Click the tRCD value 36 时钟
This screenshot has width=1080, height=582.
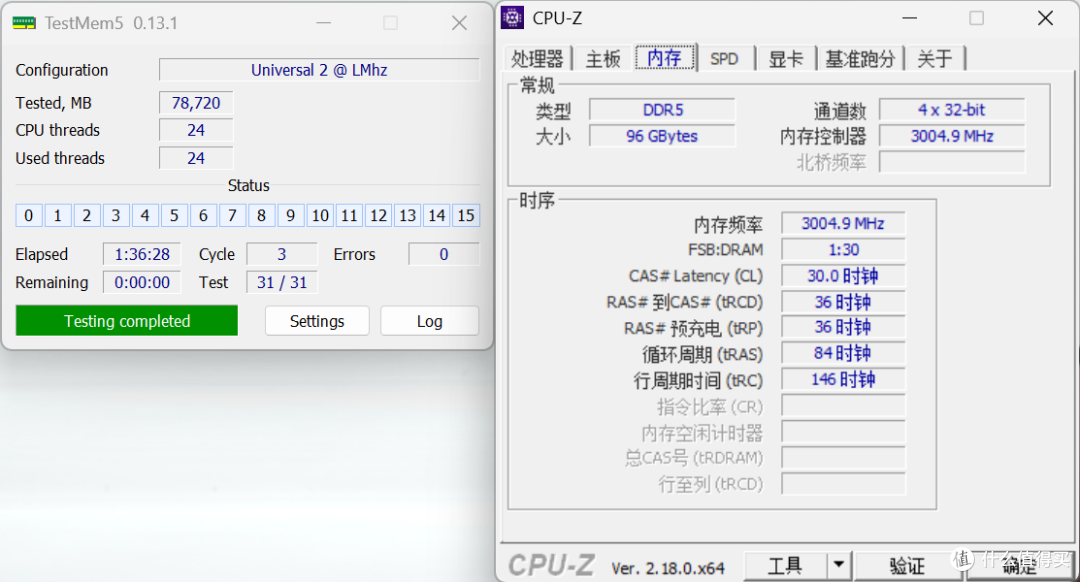coord(843,302)
